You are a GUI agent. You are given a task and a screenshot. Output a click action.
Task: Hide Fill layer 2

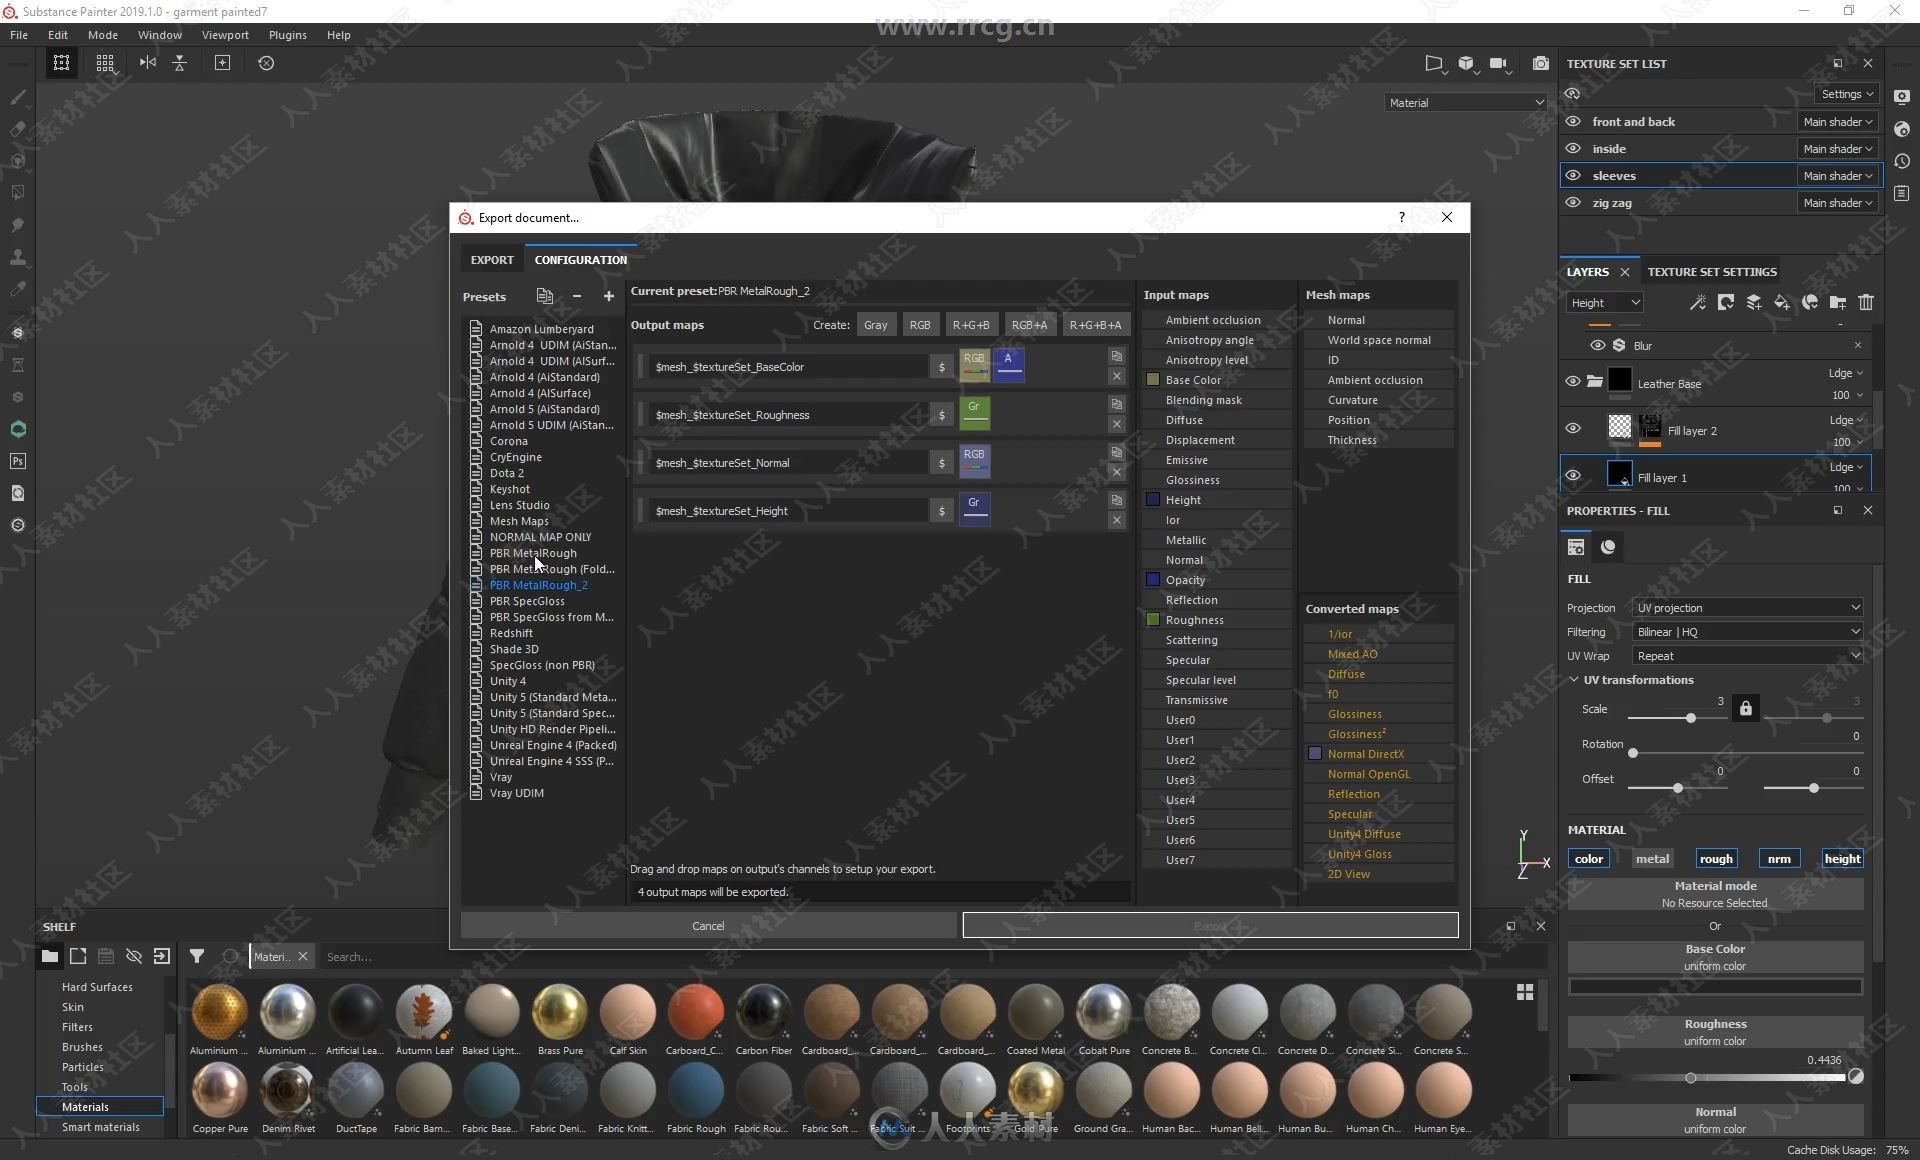[x=1573, y=428]
